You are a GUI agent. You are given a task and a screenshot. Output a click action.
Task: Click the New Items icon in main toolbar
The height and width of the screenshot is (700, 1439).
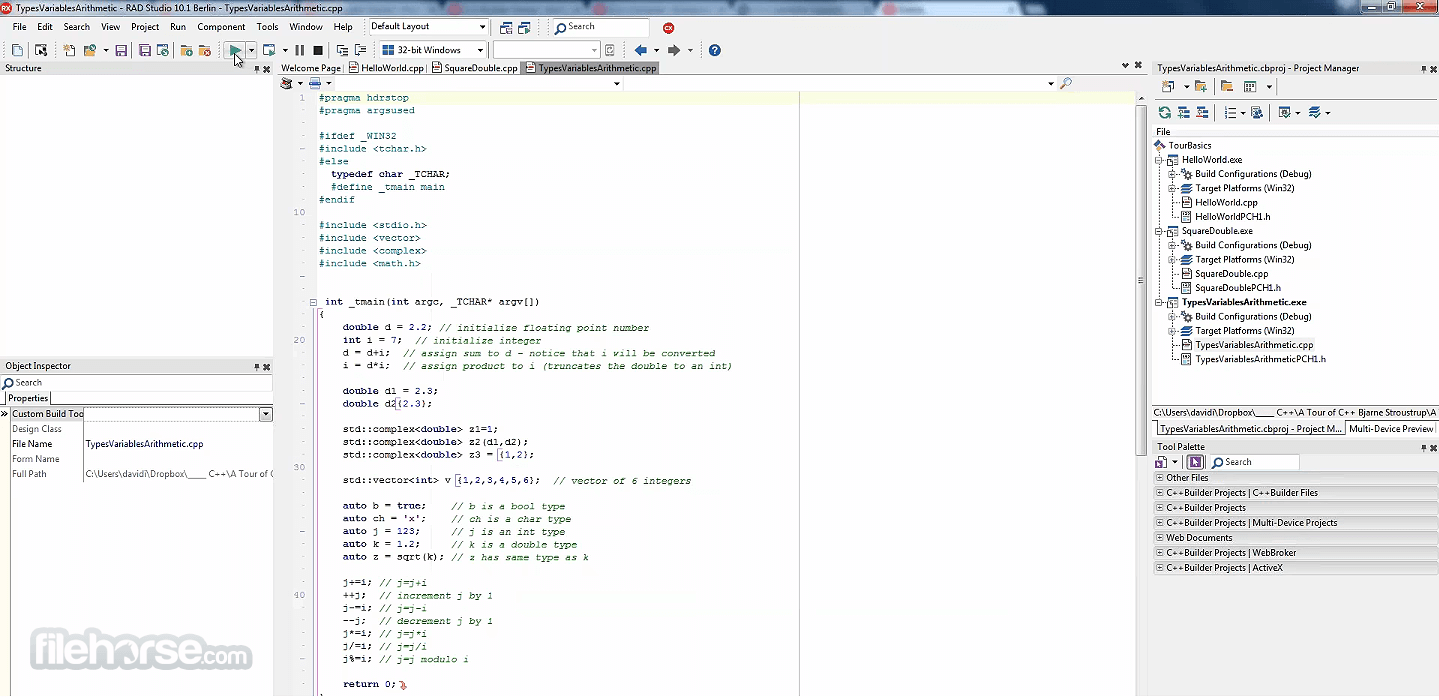[x=70, y=50]
